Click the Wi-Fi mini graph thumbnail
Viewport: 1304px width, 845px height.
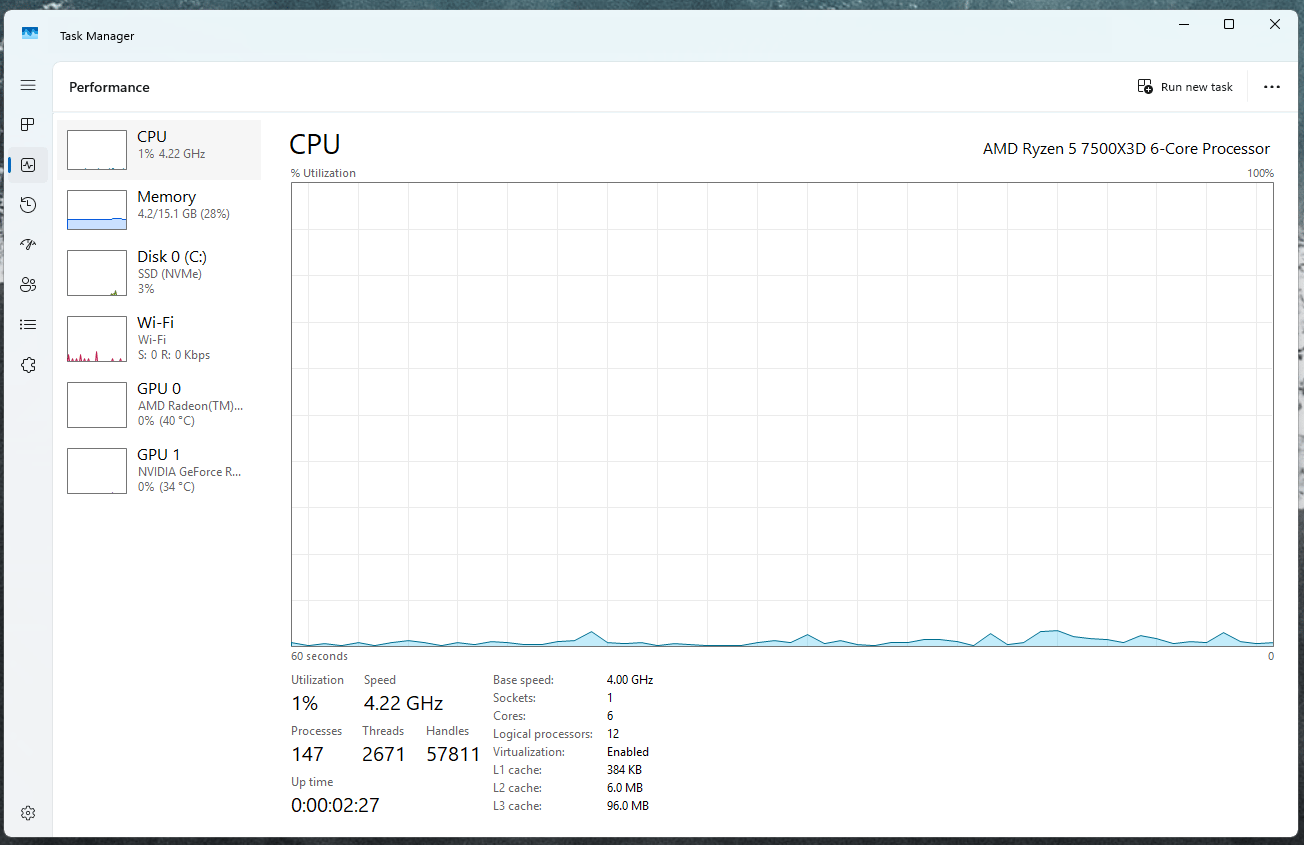click(x=97, y=339)
